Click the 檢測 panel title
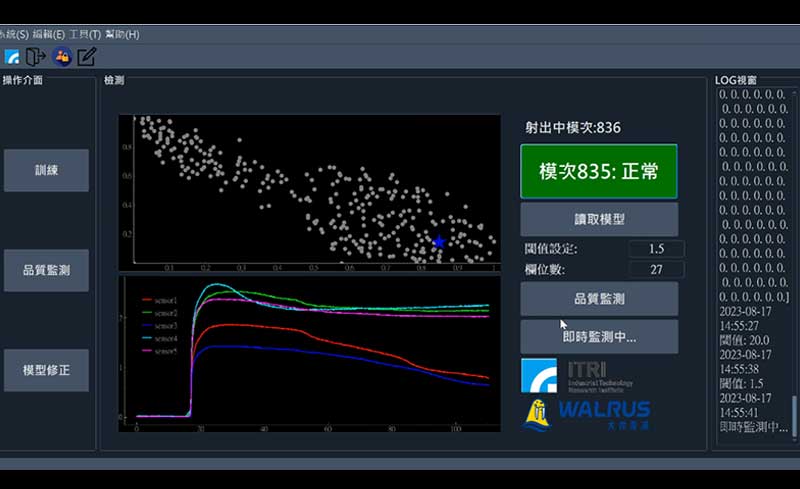Image resolution: width=800 pixels, height=489 pixels. pos(114,80)
